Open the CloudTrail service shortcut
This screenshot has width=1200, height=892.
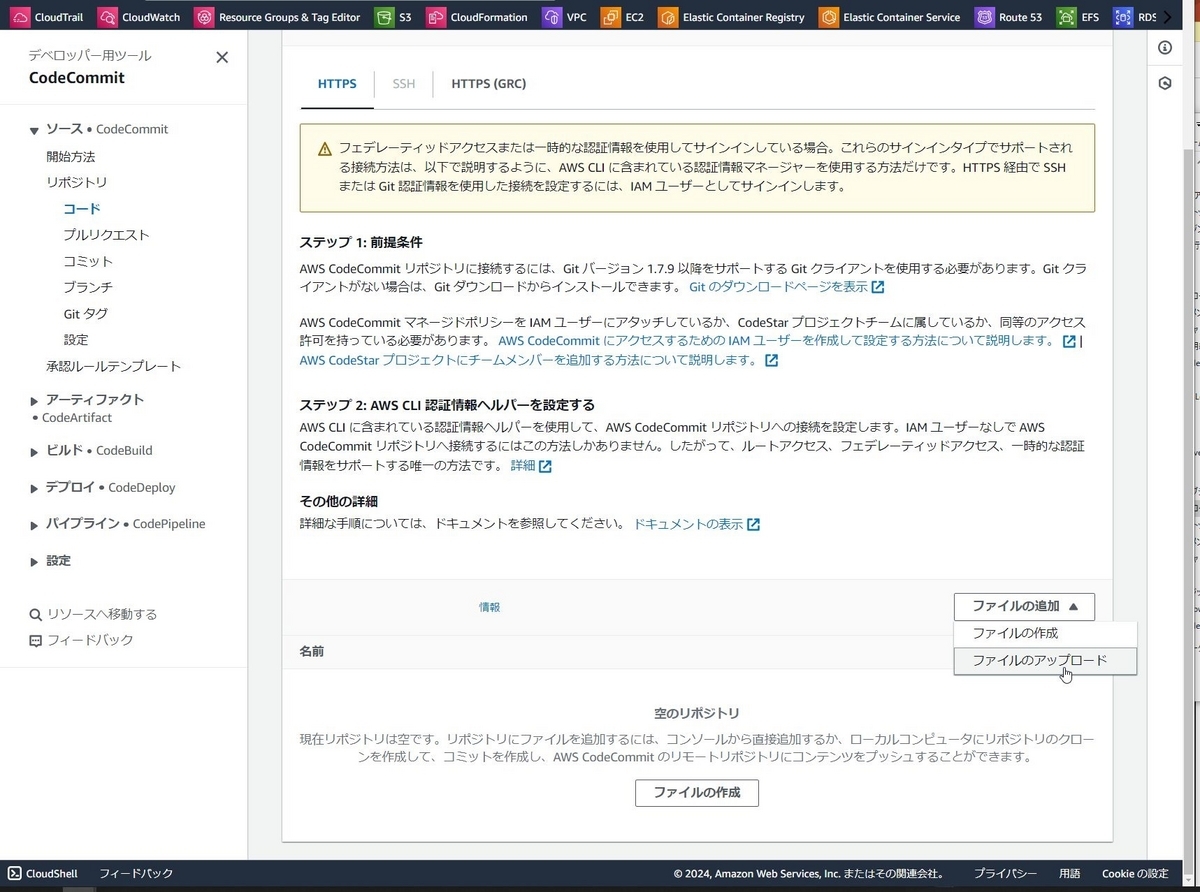click(x=47, y=16)
